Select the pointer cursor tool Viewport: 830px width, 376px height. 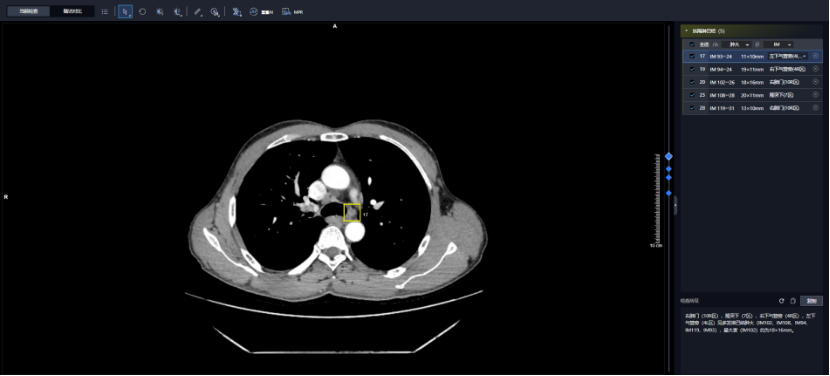click(x=125, y=12)
